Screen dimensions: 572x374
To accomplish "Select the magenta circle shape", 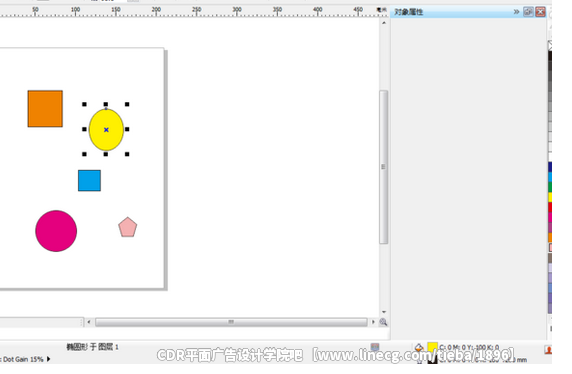I will click(56, 231).
